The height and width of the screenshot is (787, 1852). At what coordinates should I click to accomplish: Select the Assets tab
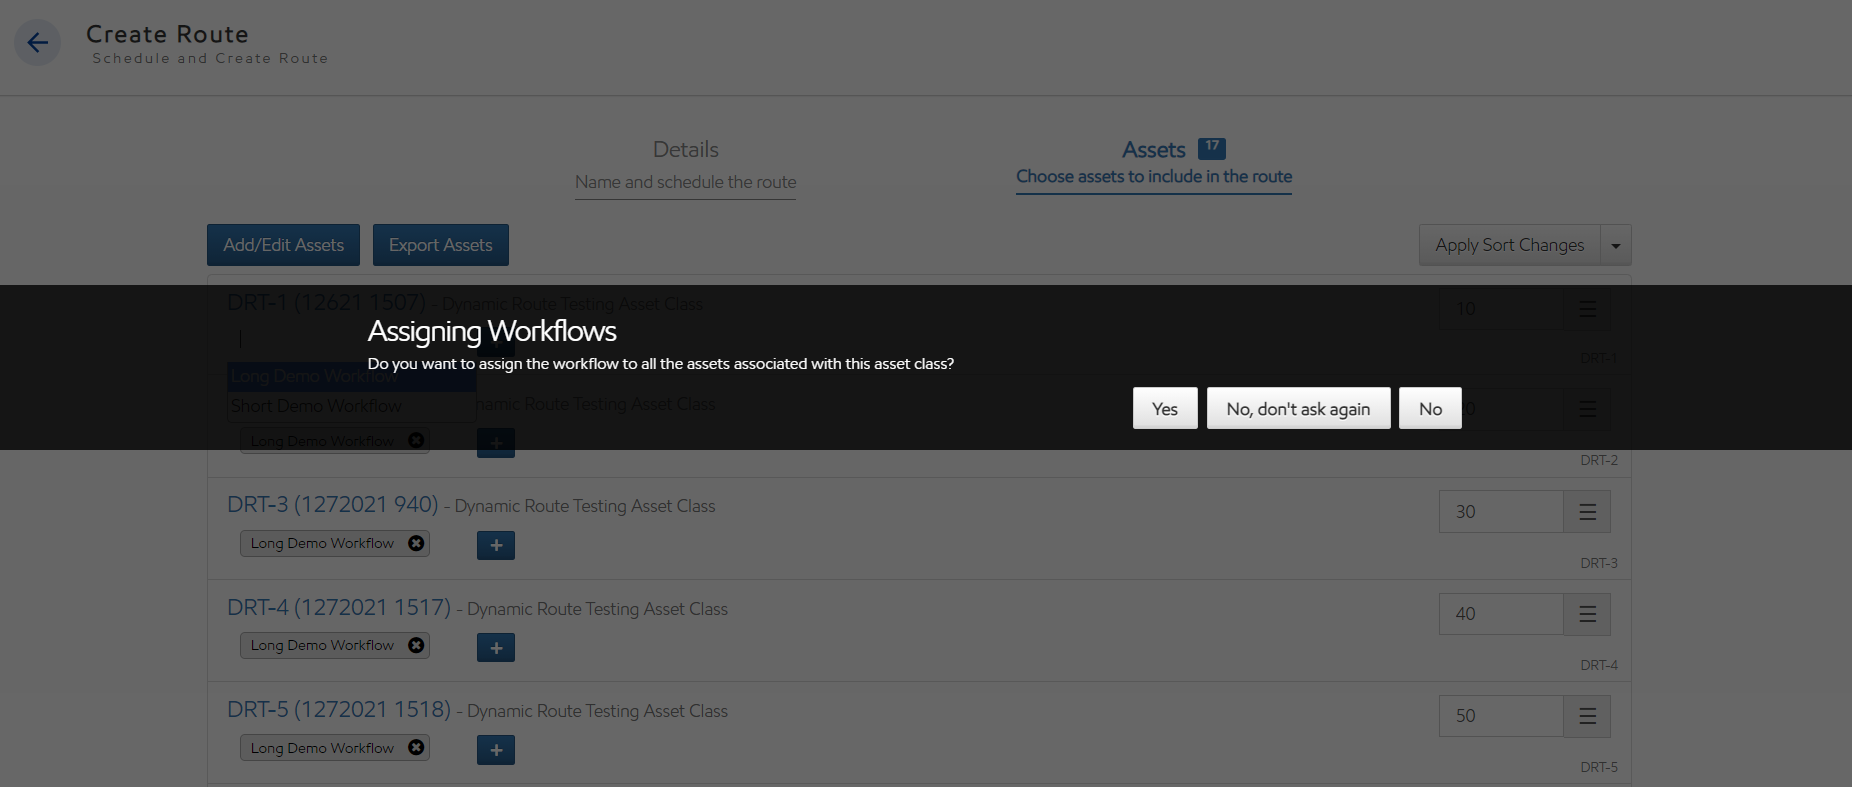pos(1154,161)
